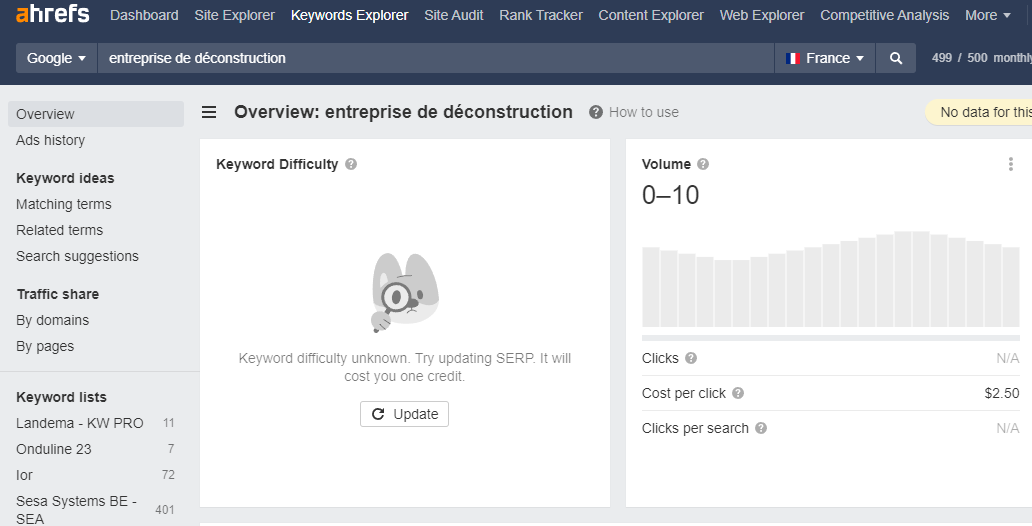Show Keyword Difficulty help tooltip icon
The width and height of the screenshot is (1032, 526).
click(351, 164)
